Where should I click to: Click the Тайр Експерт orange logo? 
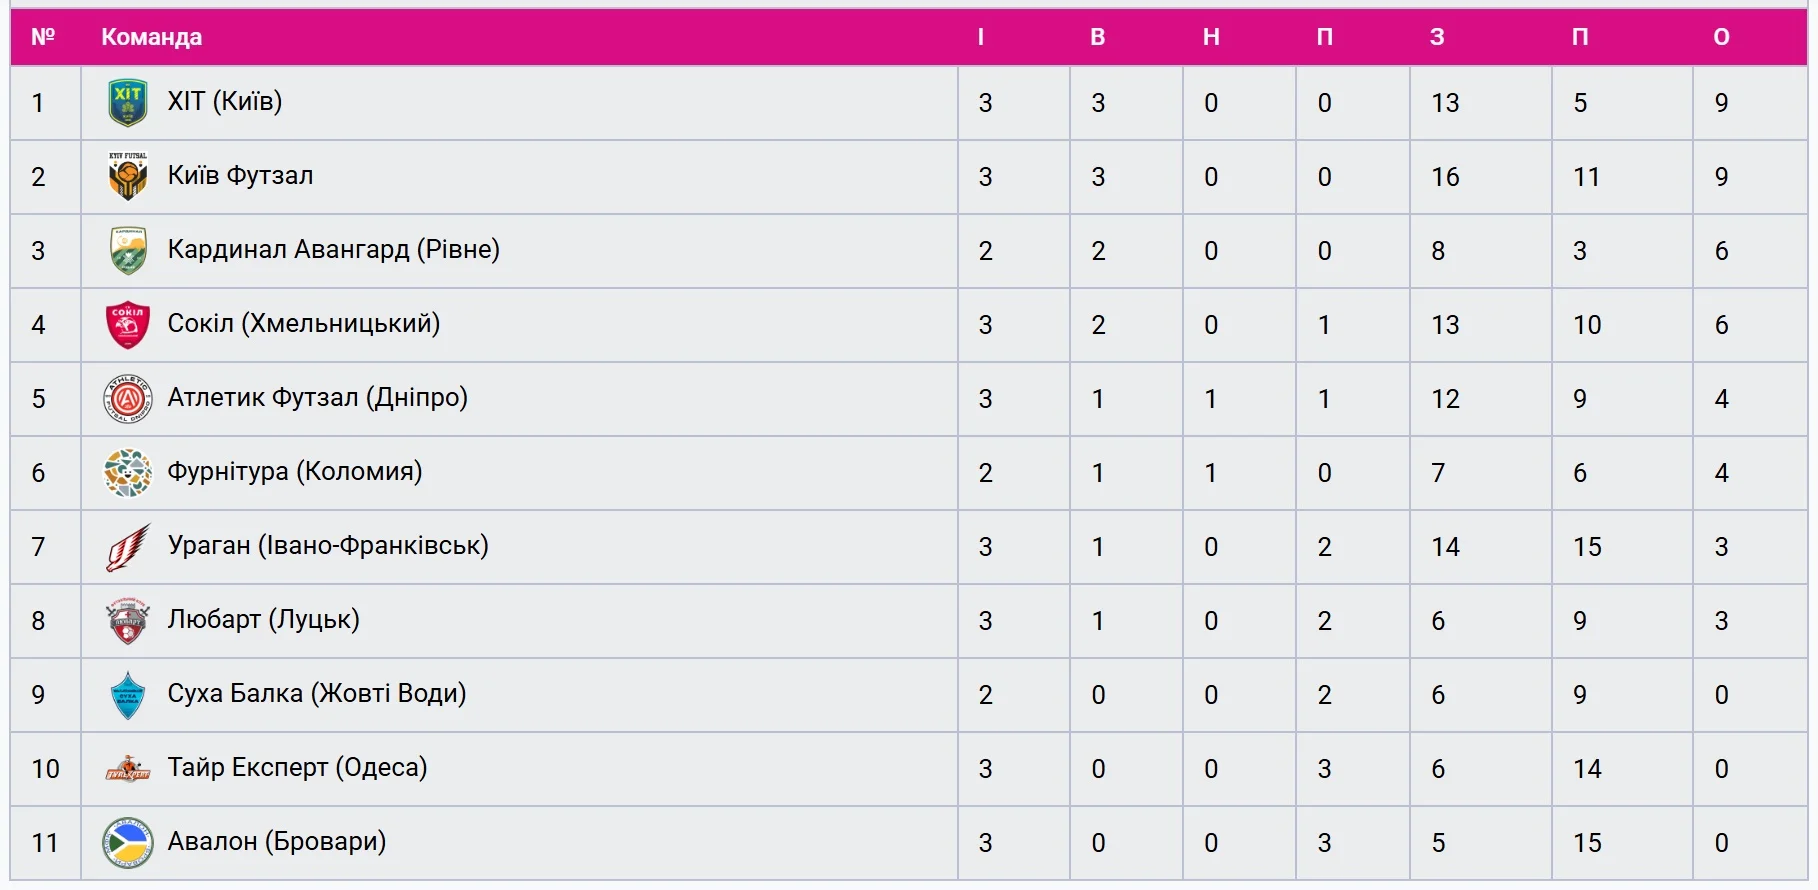[x=128, y=769]
